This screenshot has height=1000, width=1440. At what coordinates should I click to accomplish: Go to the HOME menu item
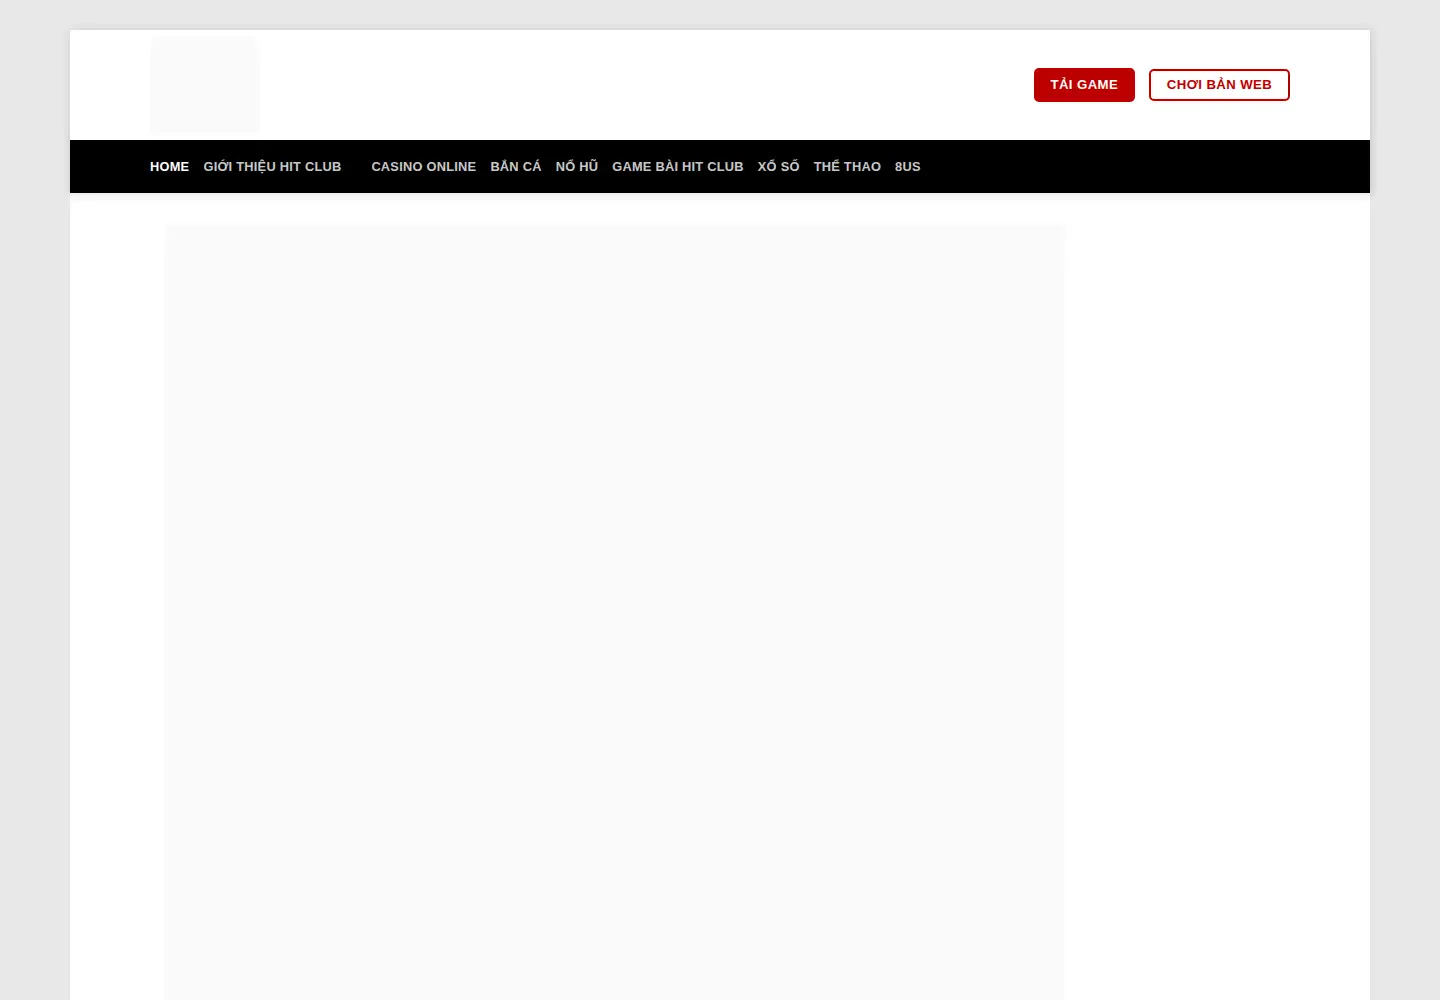click(169, 167)
